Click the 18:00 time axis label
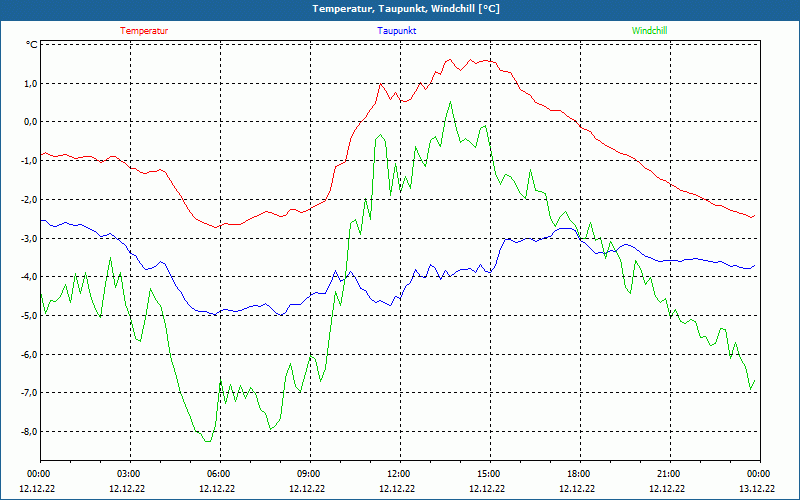The width and height of the screenshot is (800, 500). [x=579, y=474]
